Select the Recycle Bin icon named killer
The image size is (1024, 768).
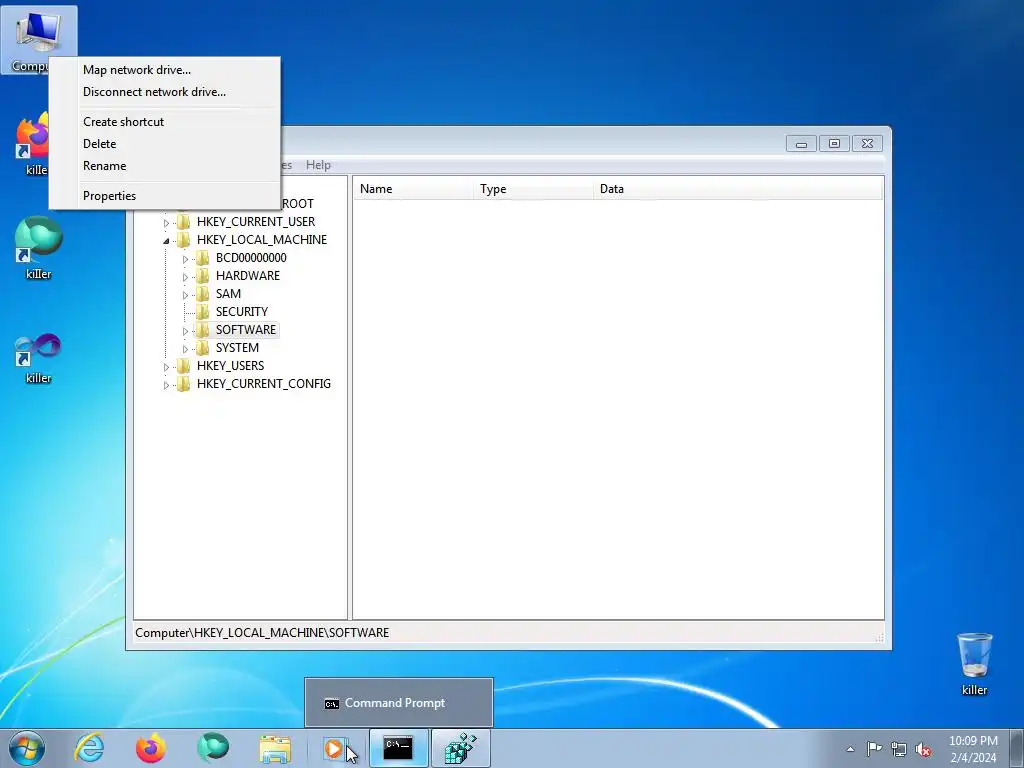click(x=974, y=664)
